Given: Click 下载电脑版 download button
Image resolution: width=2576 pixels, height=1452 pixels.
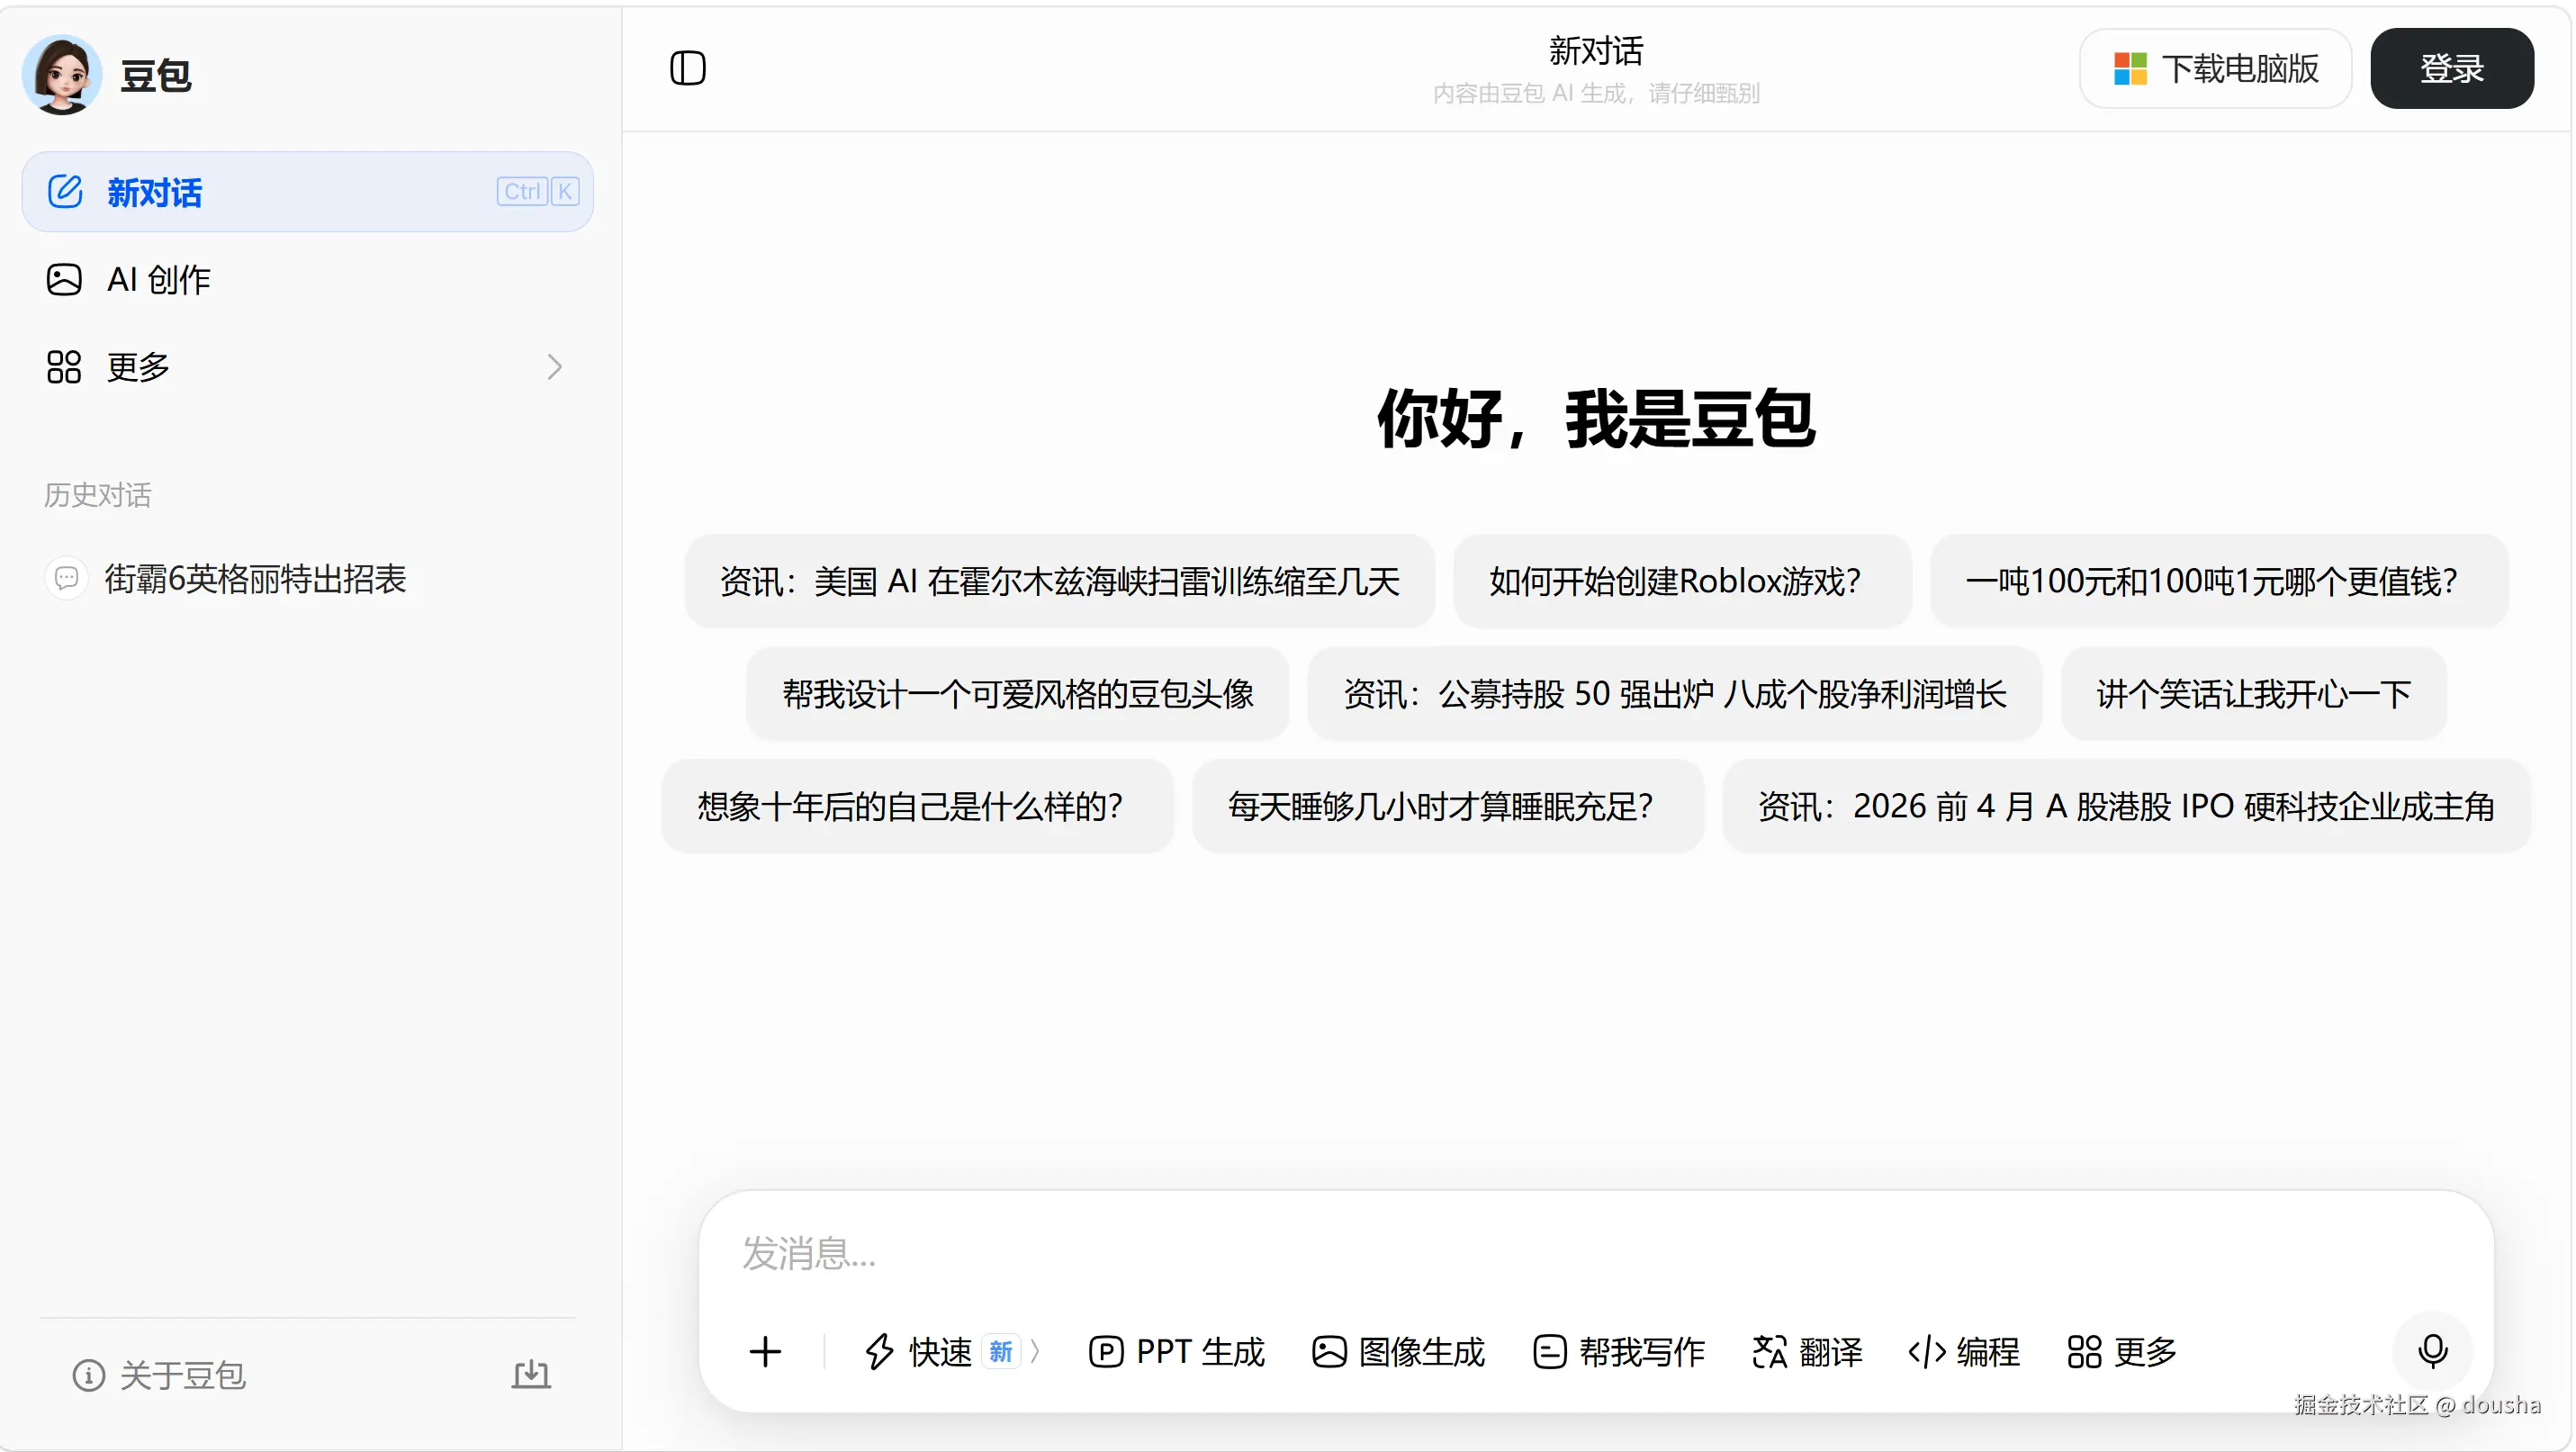Looking at the screenshot, I should point(2215,68).
